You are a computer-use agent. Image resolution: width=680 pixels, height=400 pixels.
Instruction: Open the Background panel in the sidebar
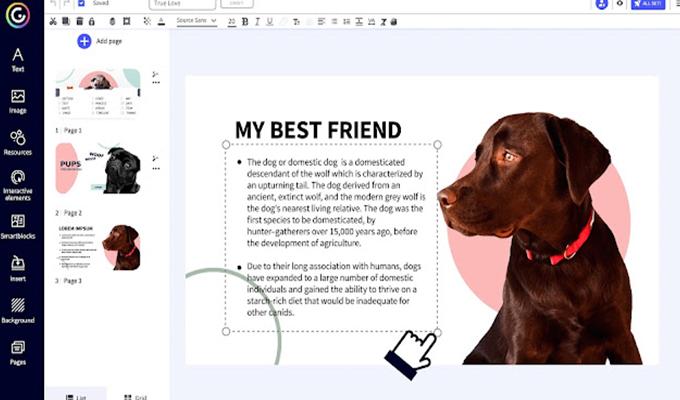[18, 311]
